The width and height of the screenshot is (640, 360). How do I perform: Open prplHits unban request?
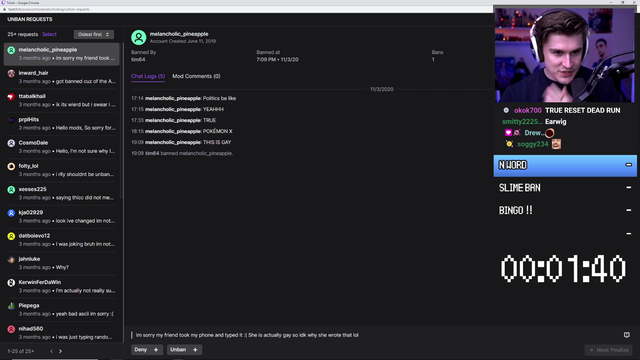pos(62,124)
